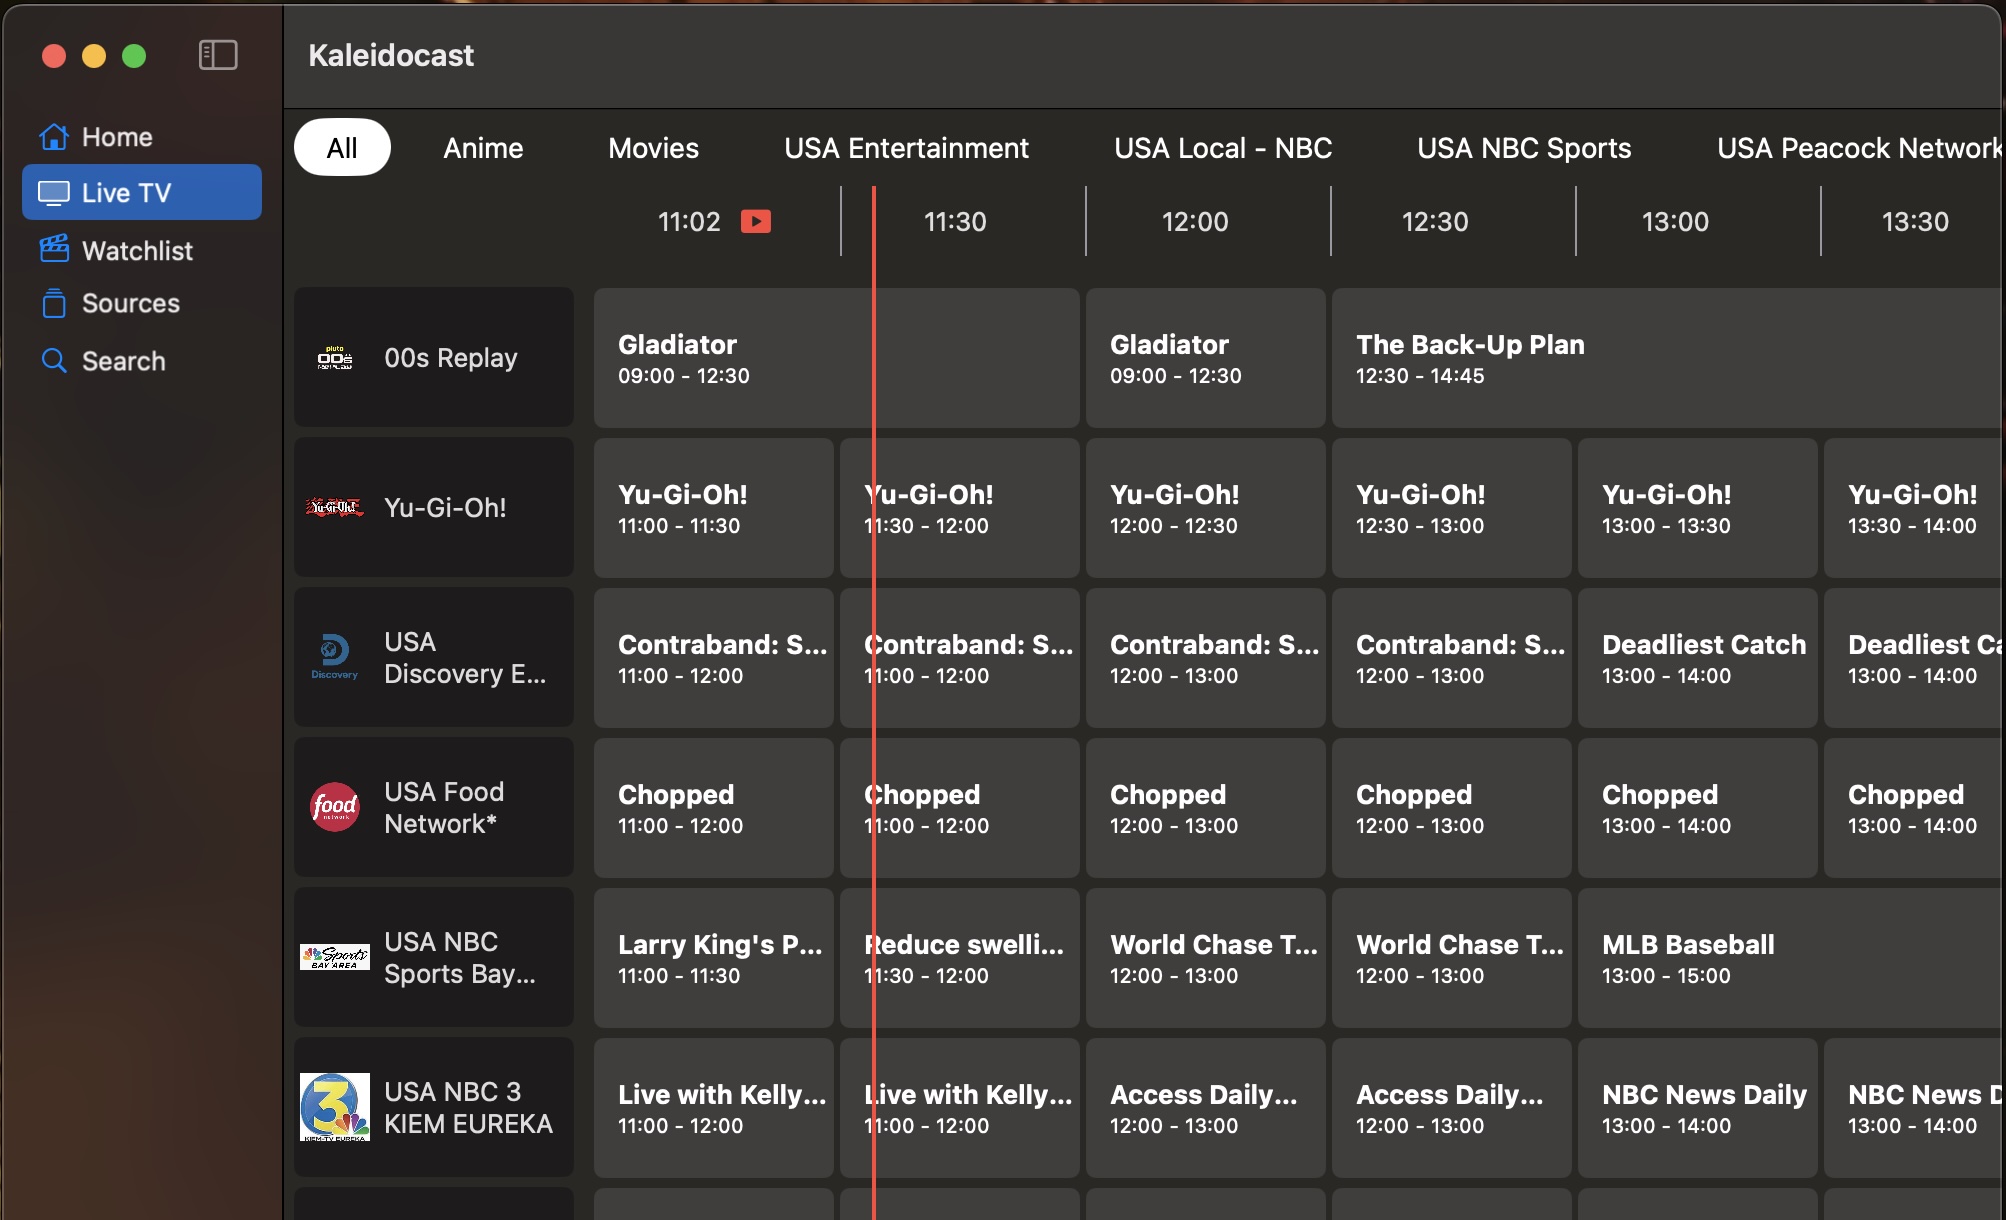Click the 12:00 timeline header marker
Viewport: 2006px width, 1220px height.
pos(1195,221)
